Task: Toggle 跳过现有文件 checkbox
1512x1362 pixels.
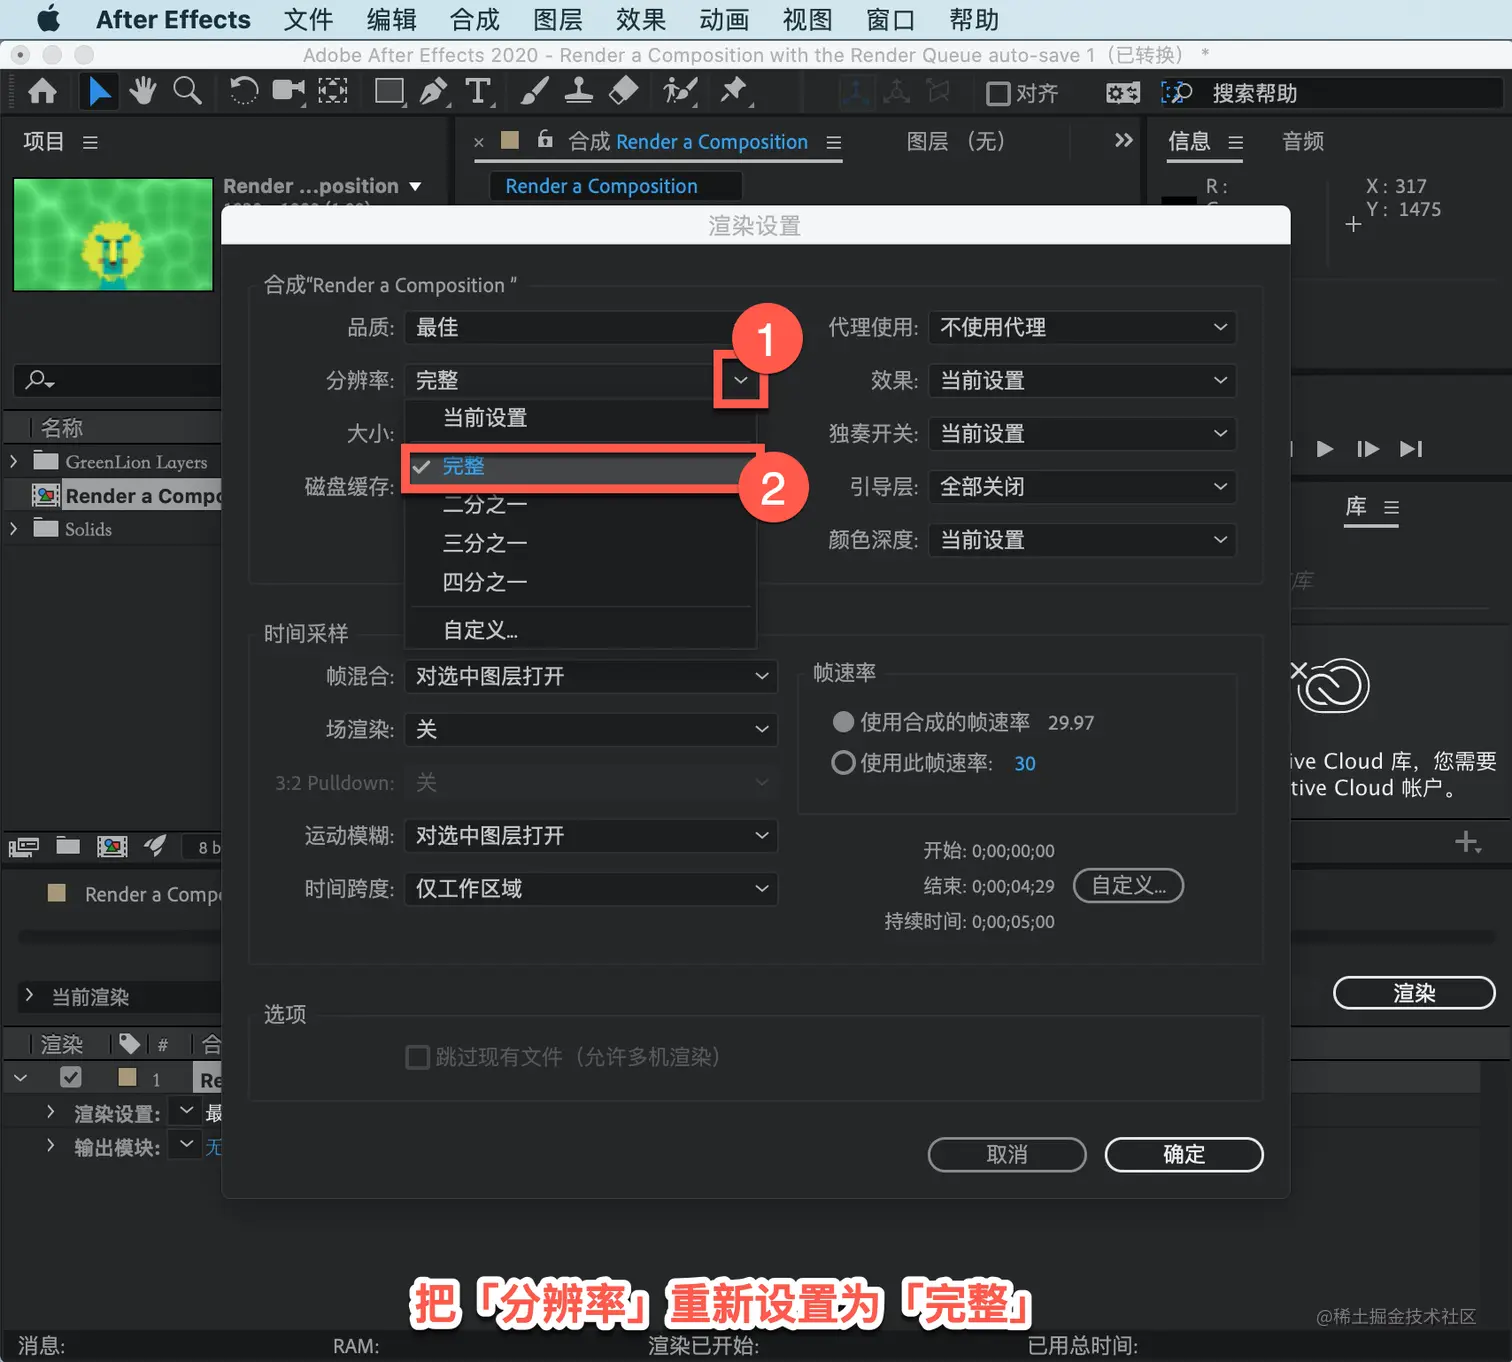Action: pos(417,1057)
